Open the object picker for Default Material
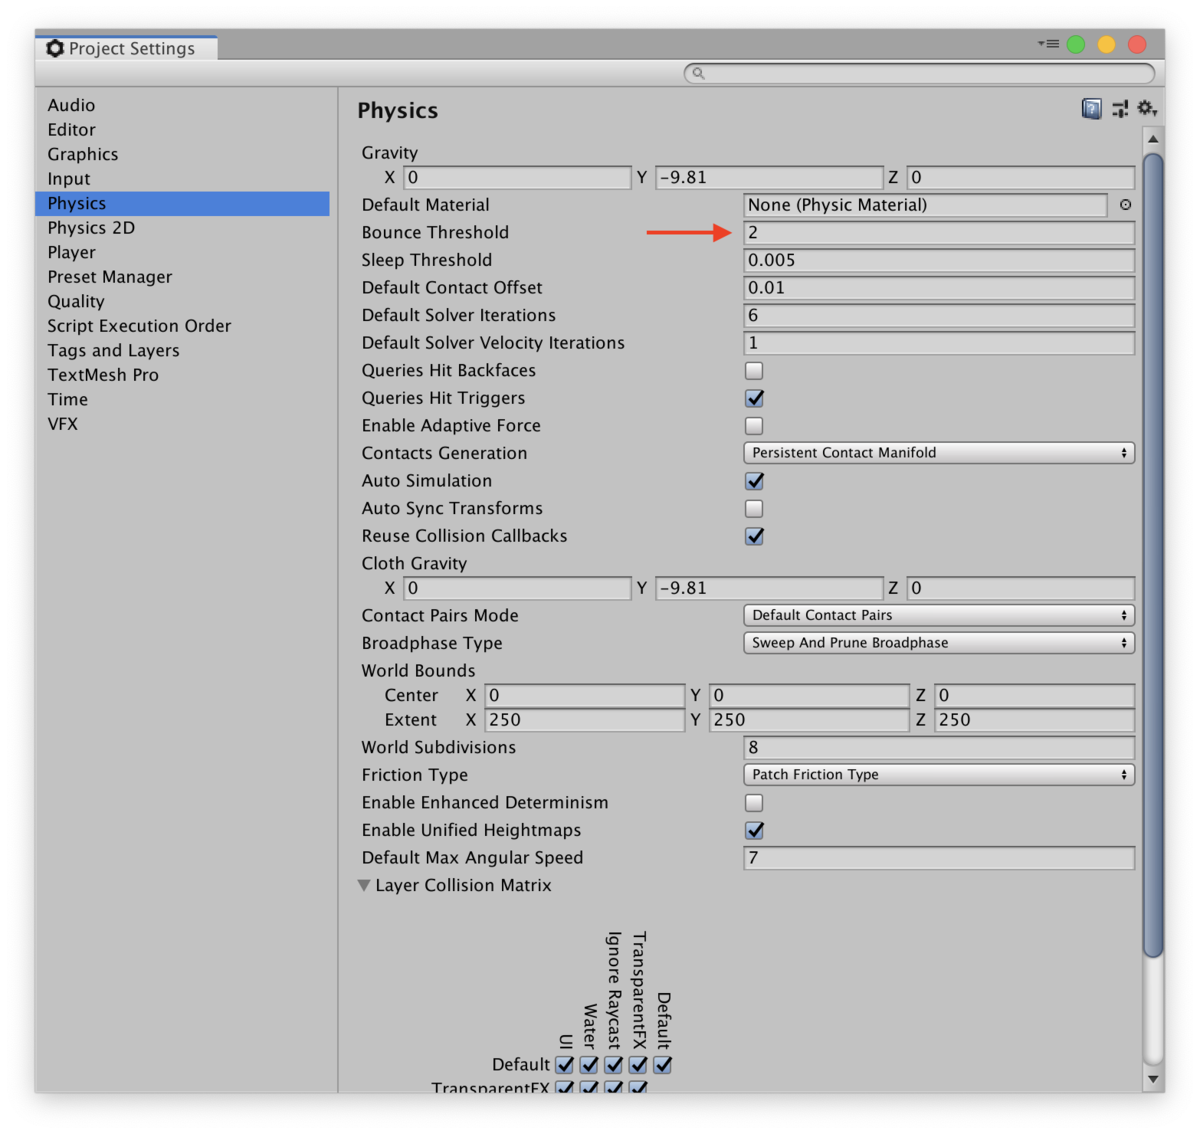Screen dimensions: 1200x1134 click(x=1125, y=205)
